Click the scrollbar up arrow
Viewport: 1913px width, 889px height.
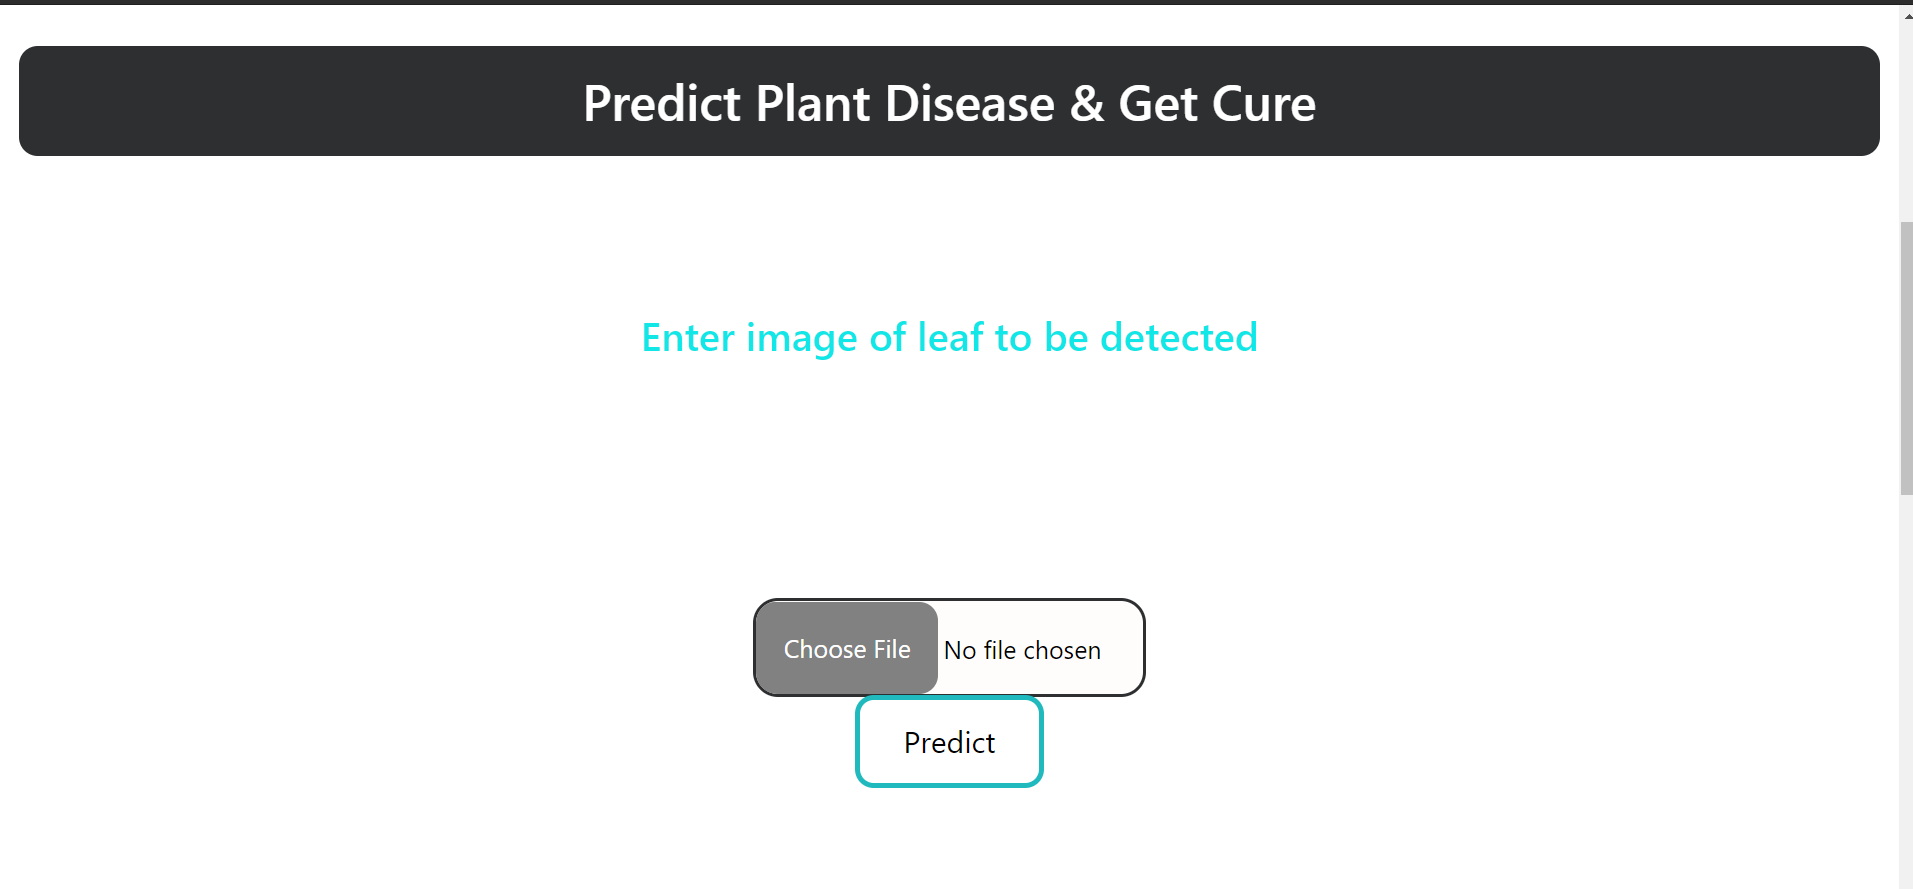pyautogui.click(x=1905, y=15)
